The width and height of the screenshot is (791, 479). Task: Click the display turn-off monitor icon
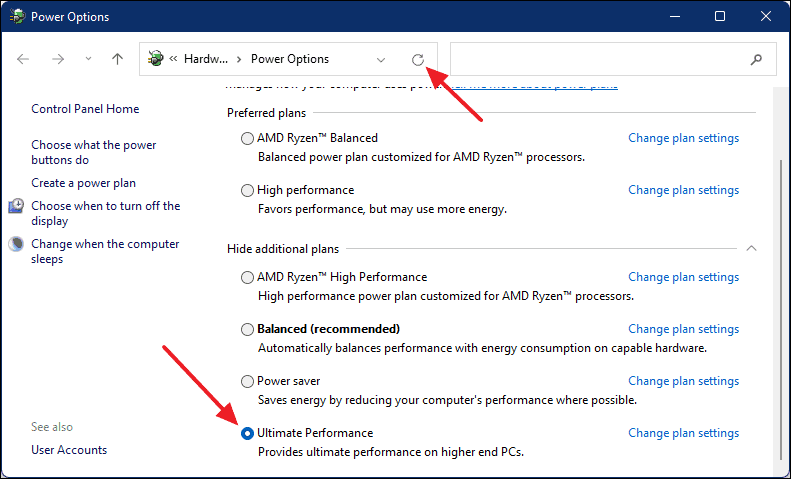point(16,206)
